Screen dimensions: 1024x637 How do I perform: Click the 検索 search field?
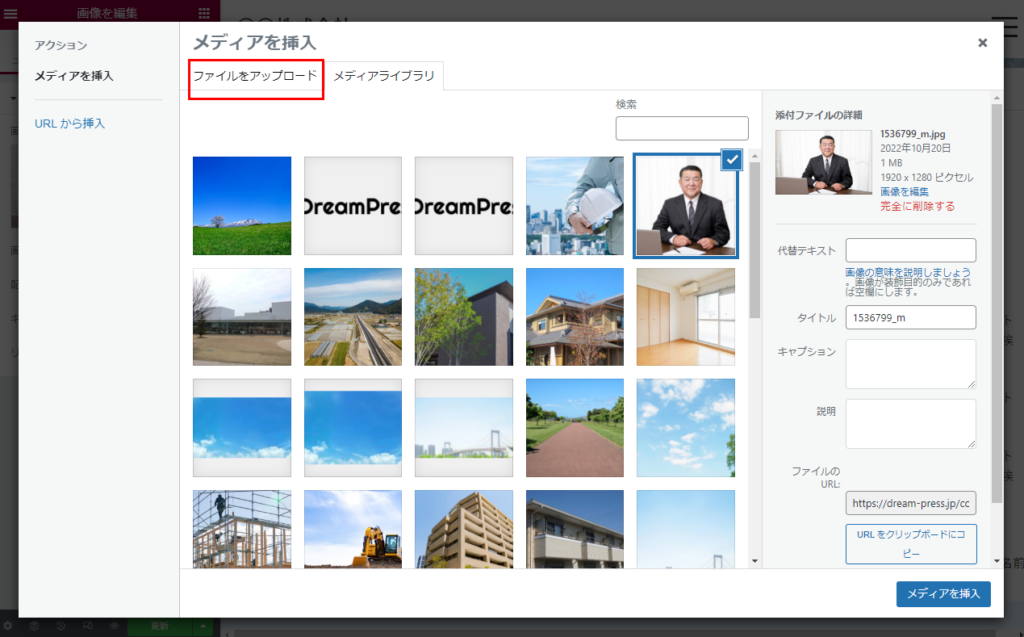(682, 128)
